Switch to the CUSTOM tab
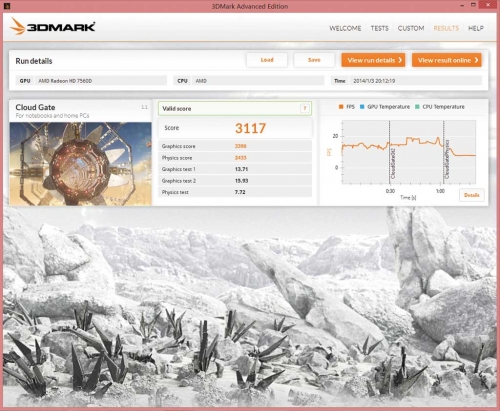Viewport: 500px width, 411px height. (x=411, y=28)
